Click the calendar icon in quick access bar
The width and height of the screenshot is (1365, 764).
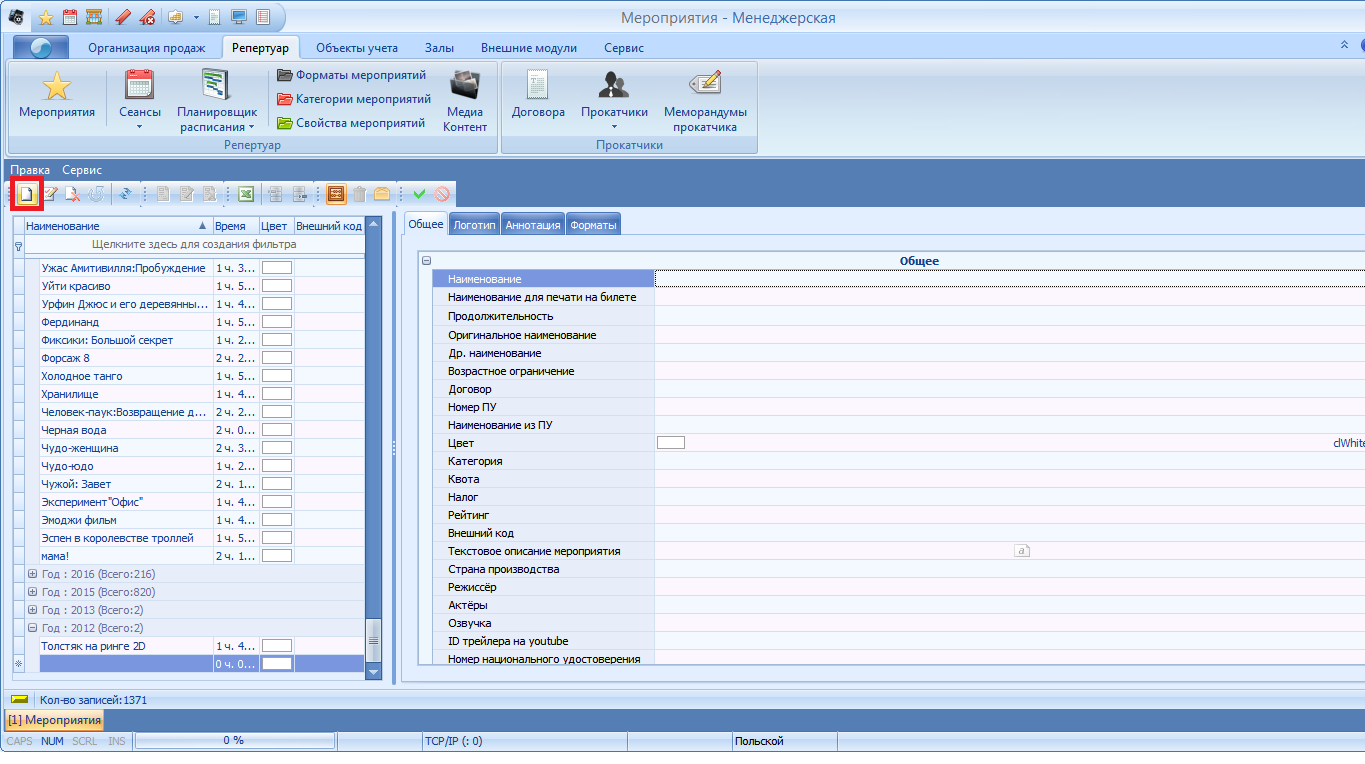point(70,17)
